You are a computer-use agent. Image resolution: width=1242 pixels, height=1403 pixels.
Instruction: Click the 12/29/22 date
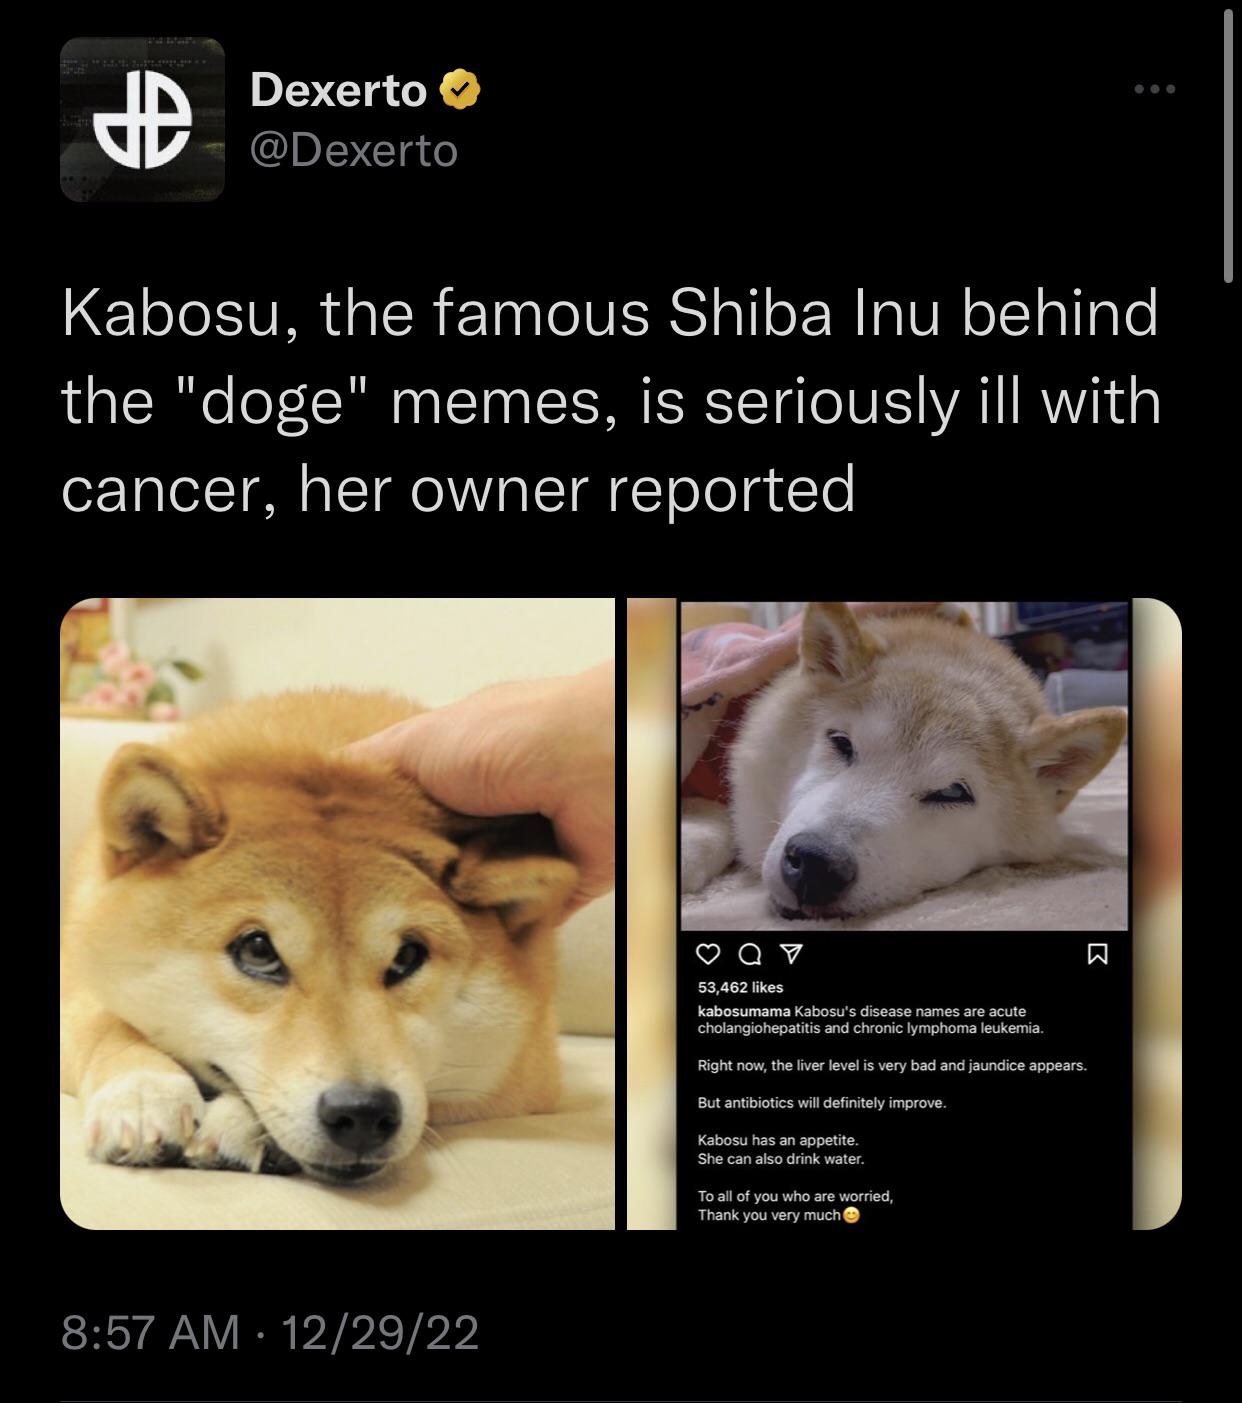click(380, 1333)
